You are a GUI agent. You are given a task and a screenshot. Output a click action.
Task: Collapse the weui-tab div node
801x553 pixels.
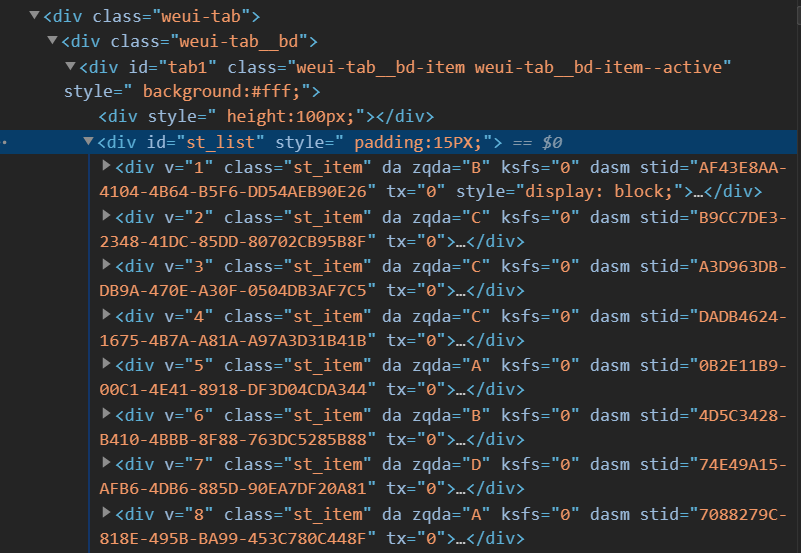[x=35, y=17]
